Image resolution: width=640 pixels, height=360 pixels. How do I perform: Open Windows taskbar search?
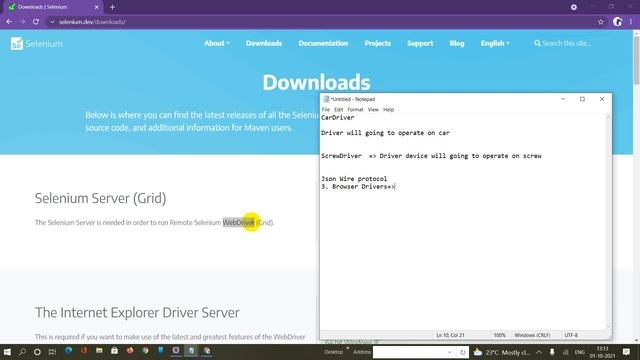click(22, 351)
